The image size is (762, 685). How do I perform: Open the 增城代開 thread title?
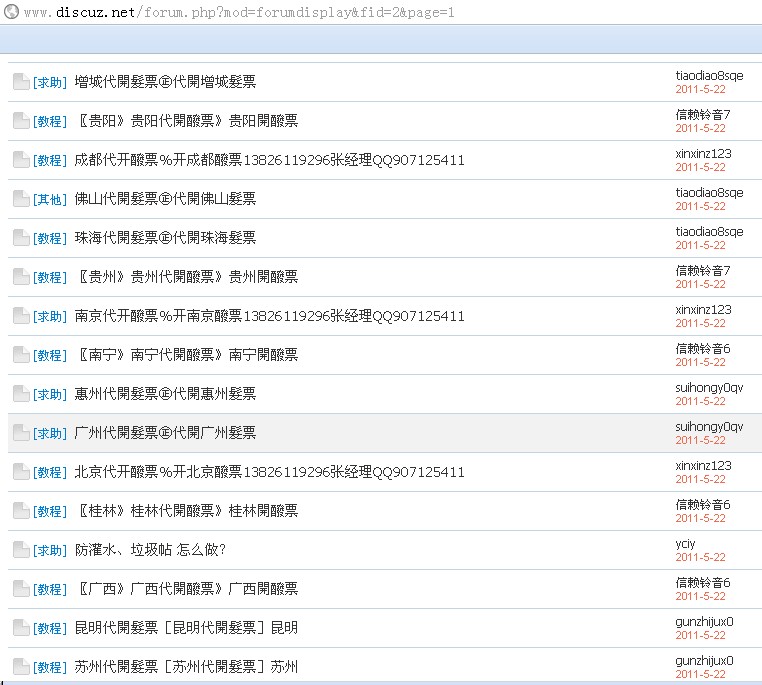tap(165, 82)
